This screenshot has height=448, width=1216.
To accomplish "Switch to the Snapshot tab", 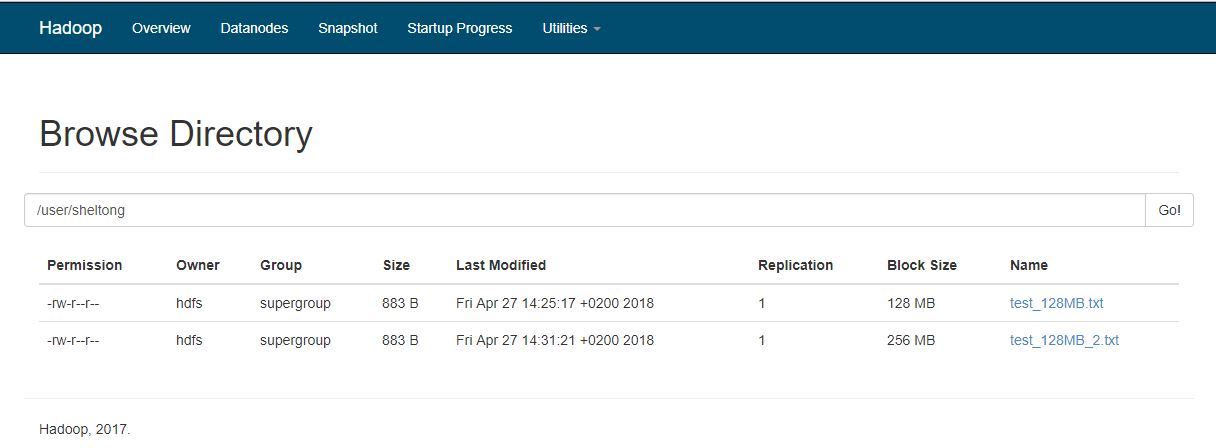I will [x=347, y=28].
